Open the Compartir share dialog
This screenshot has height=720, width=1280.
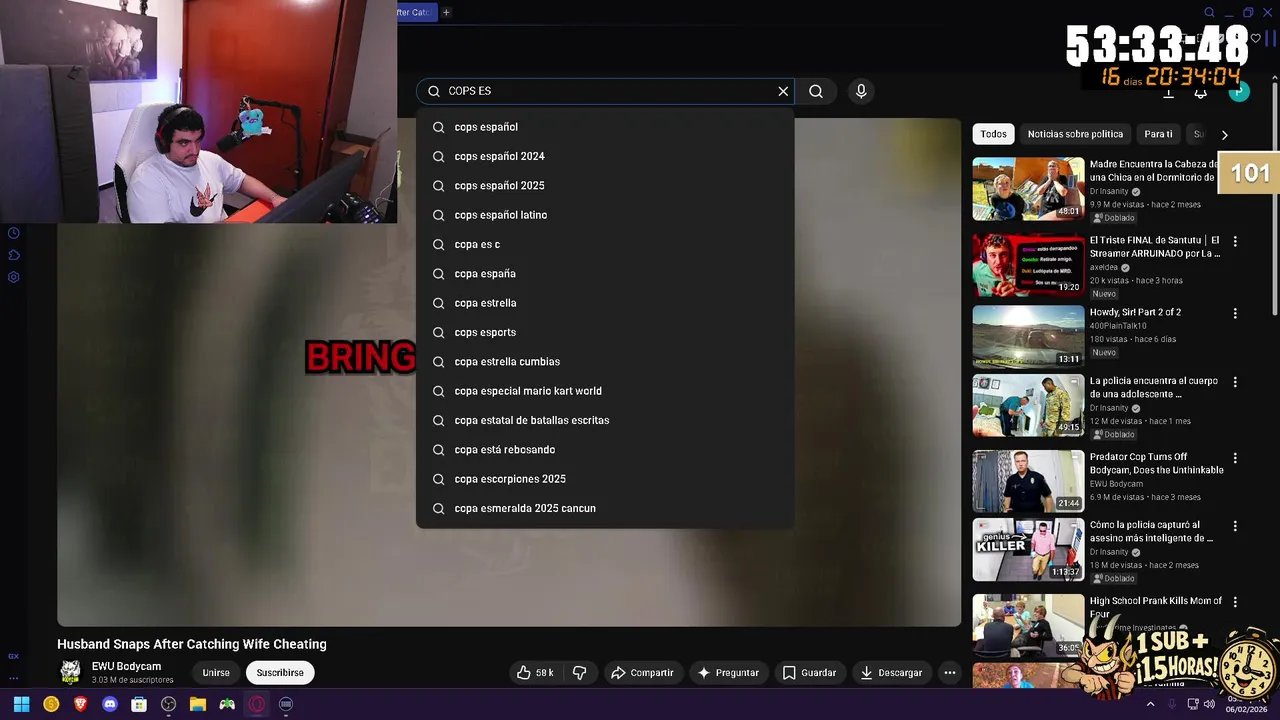click(642, 673)
